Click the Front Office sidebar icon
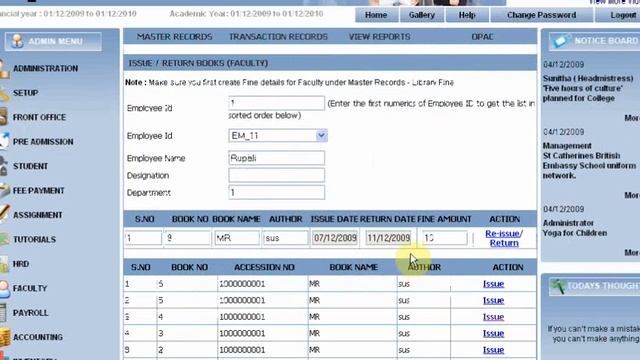The image size is (640, 360). coord(4,117)
